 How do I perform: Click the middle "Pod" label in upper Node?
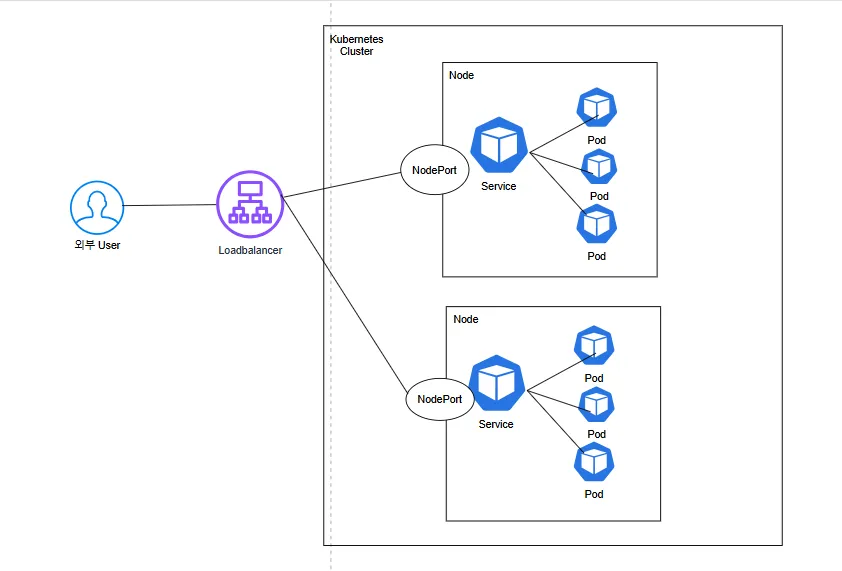click(x=599, y=196)
